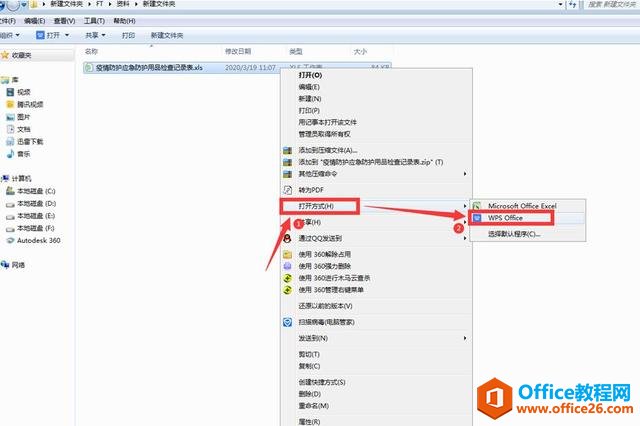Open the address bar history dropdown arrow
The width and height of the screenshot is (640, 426).
[560, 4]
